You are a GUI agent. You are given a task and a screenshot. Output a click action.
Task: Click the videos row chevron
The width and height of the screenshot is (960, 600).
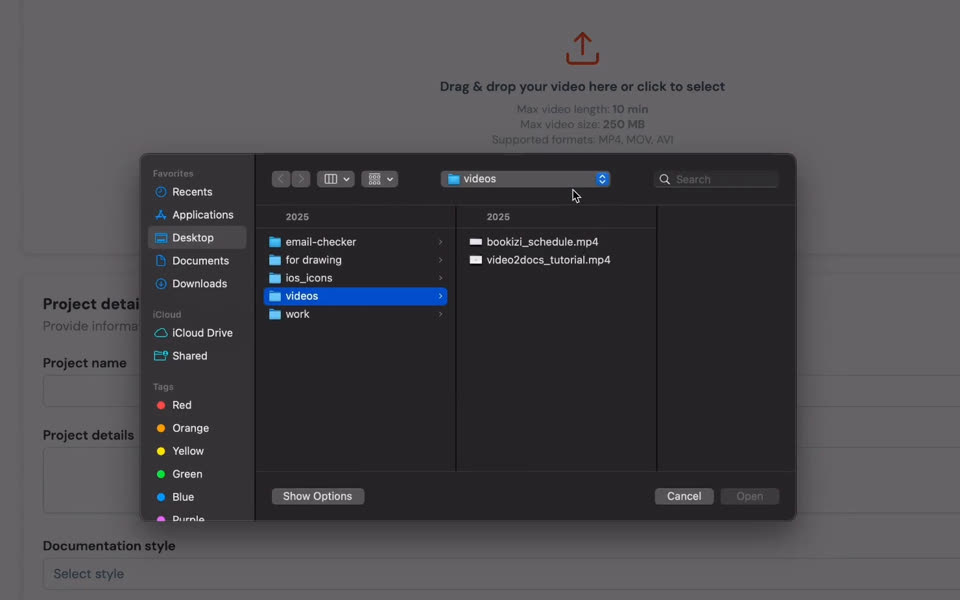(440, 296)
